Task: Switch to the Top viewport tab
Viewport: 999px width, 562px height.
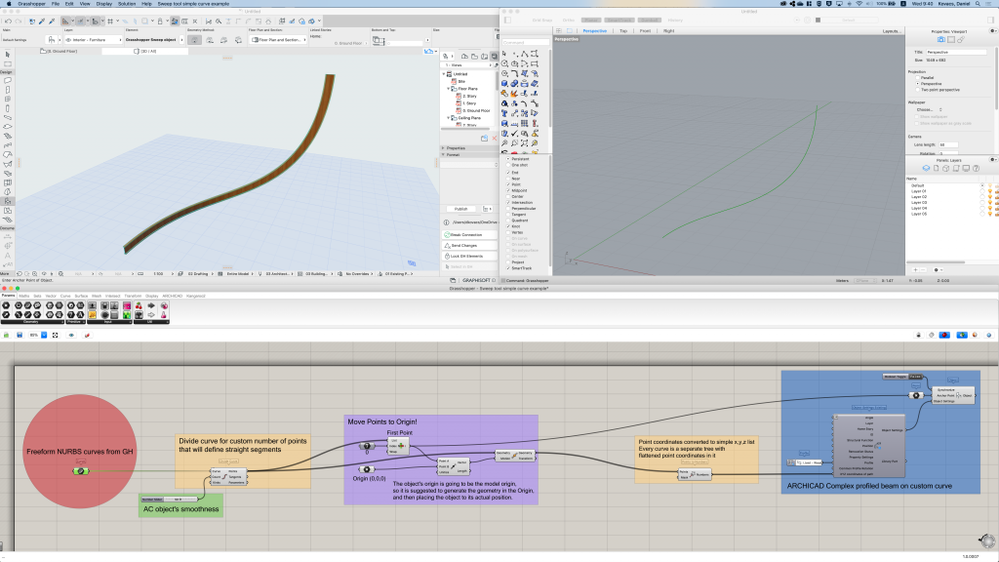Action: click(x=623, y=31)
